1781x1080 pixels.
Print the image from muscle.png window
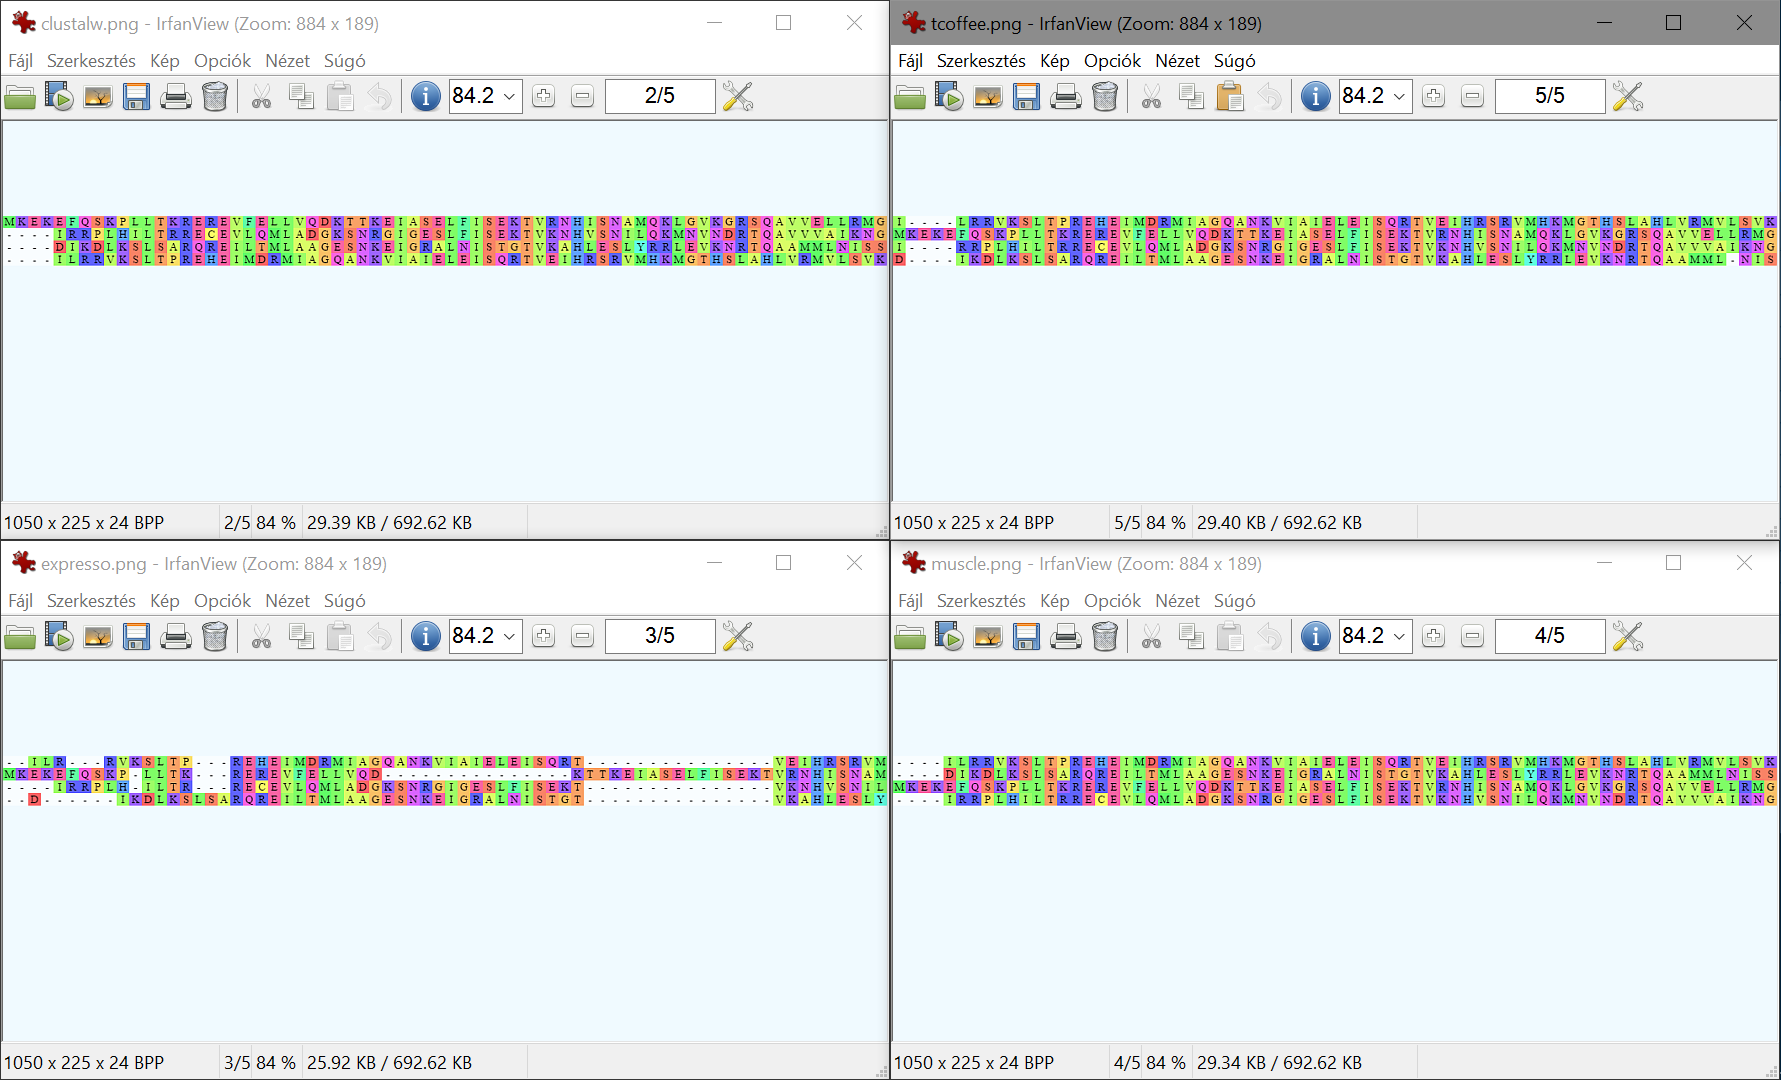point(1066,637)
